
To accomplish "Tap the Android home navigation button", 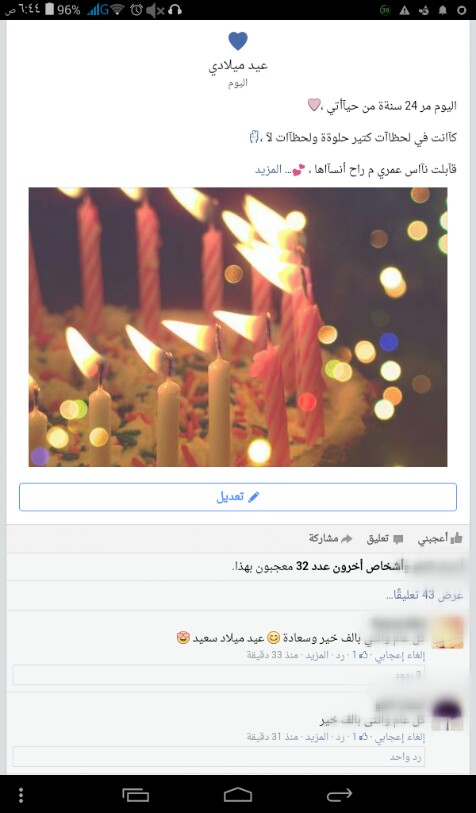I will 238,794.
